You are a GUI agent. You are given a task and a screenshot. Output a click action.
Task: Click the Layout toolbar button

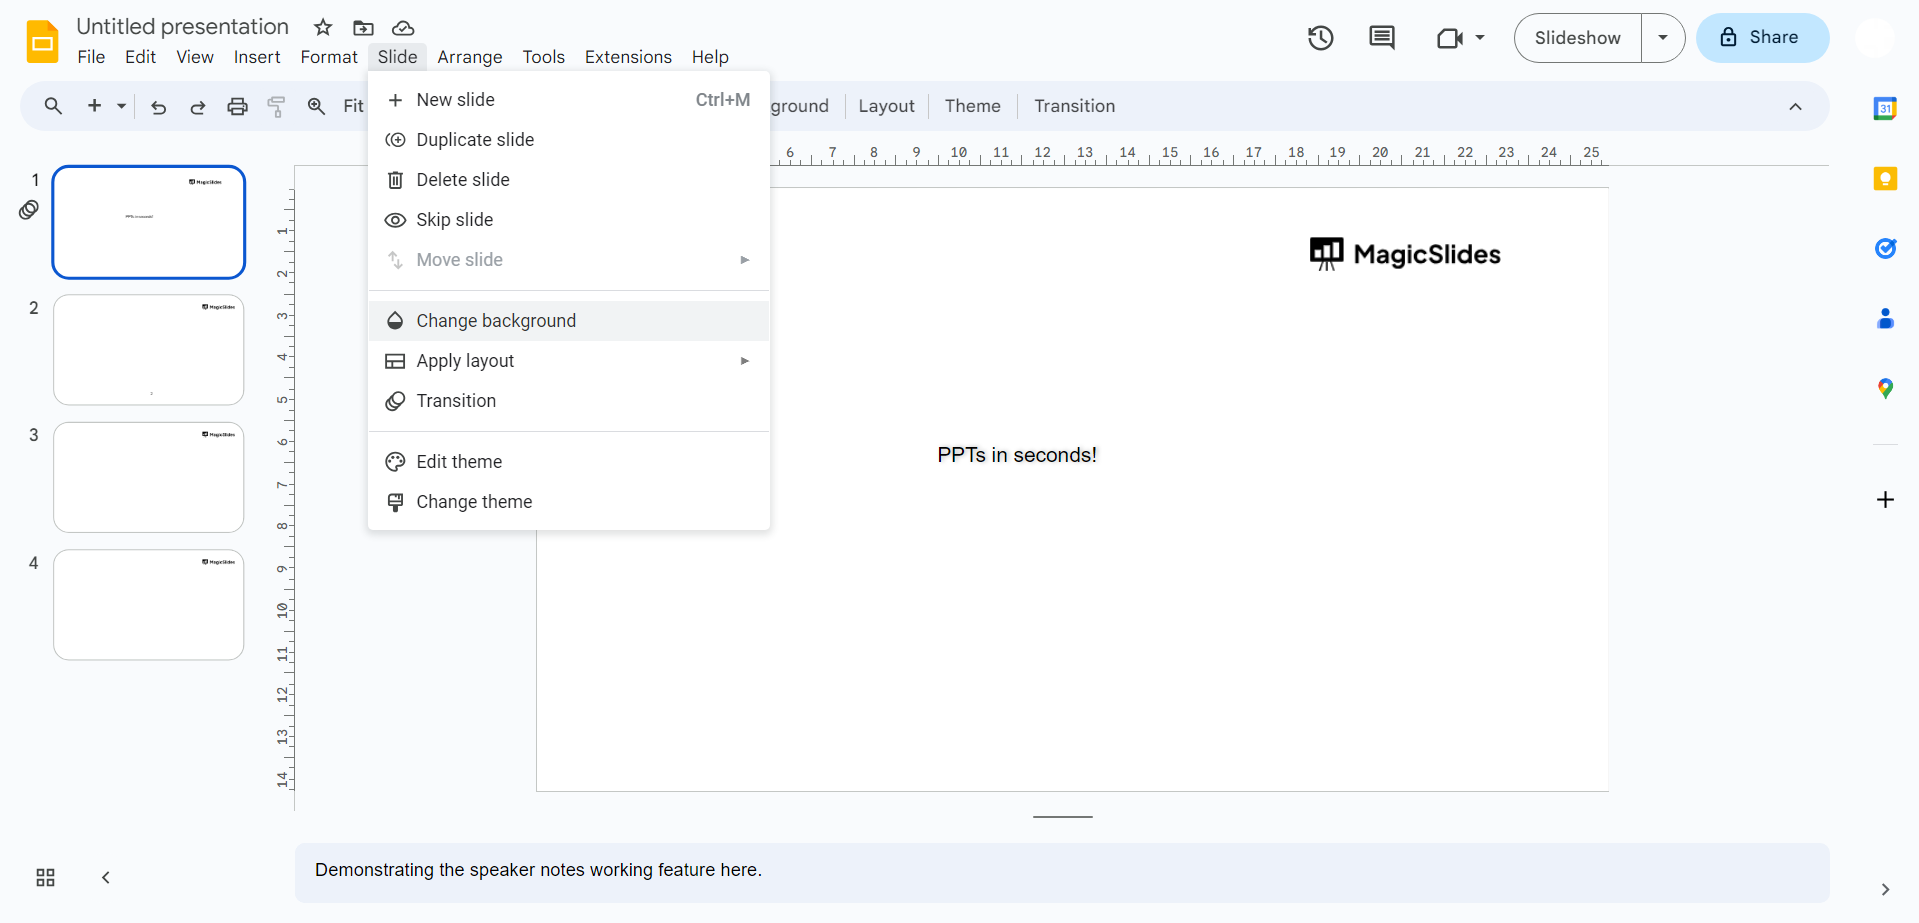click(x=886, y=106)
